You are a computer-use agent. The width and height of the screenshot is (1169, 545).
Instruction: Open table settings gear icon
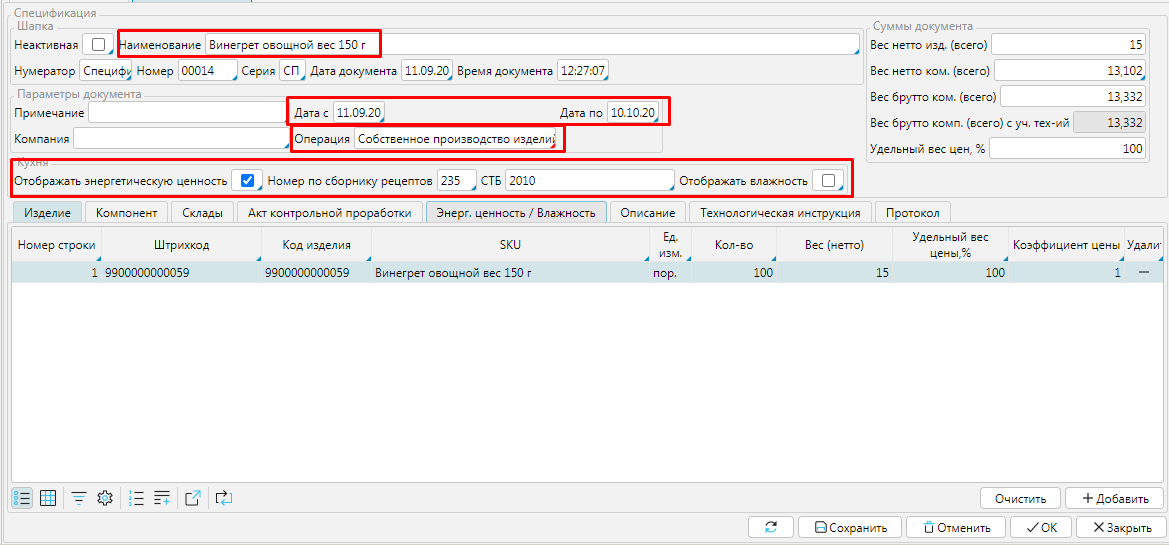click(x=104, y=498)
